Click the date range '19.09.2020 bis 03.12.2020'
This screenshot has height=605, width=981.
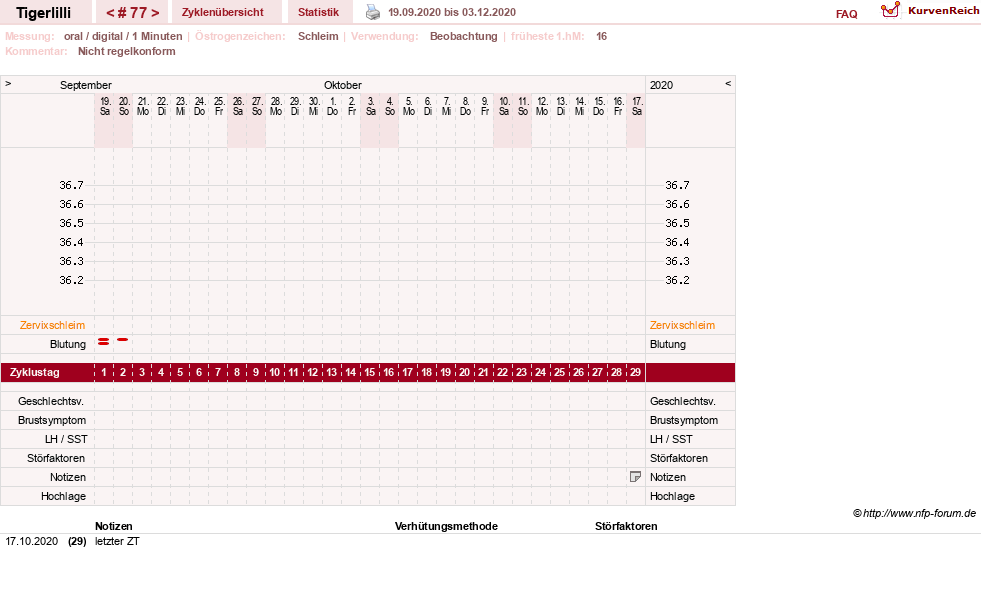452,12
